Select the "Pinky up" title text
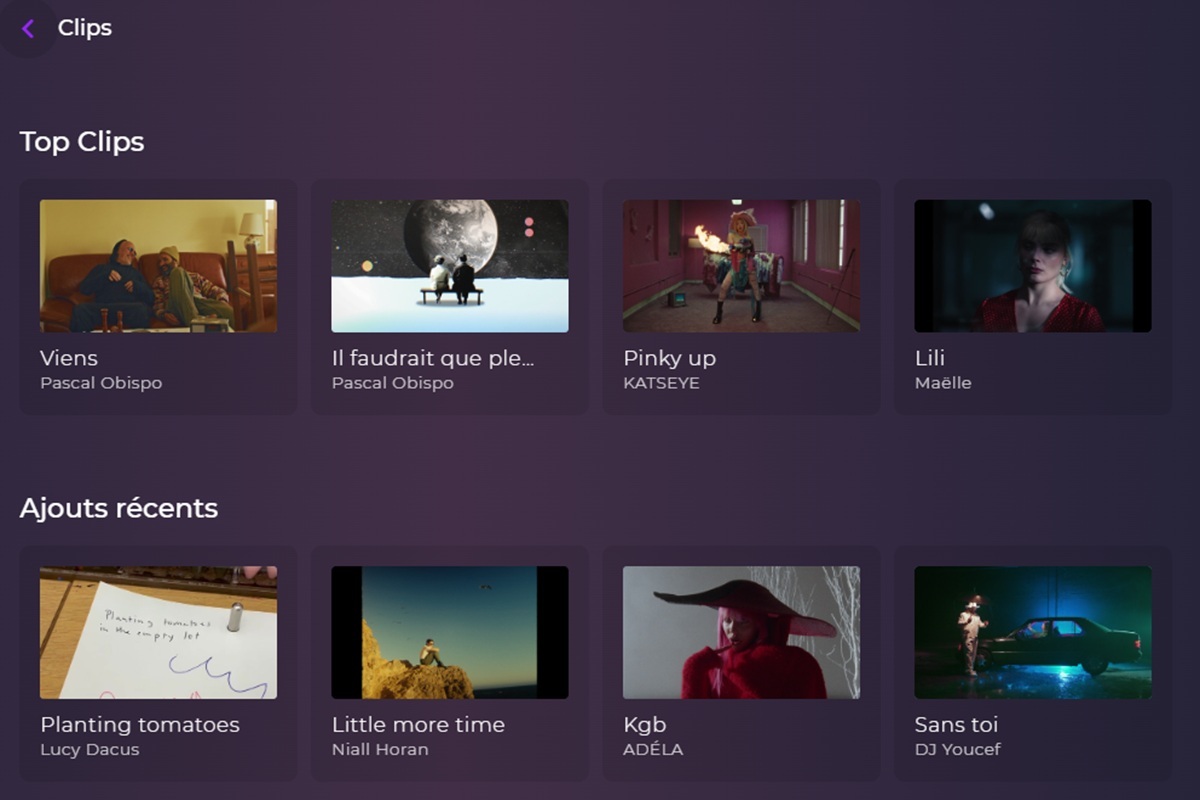The height and width of the screenshot is (800, 1200). pos(668,358)
